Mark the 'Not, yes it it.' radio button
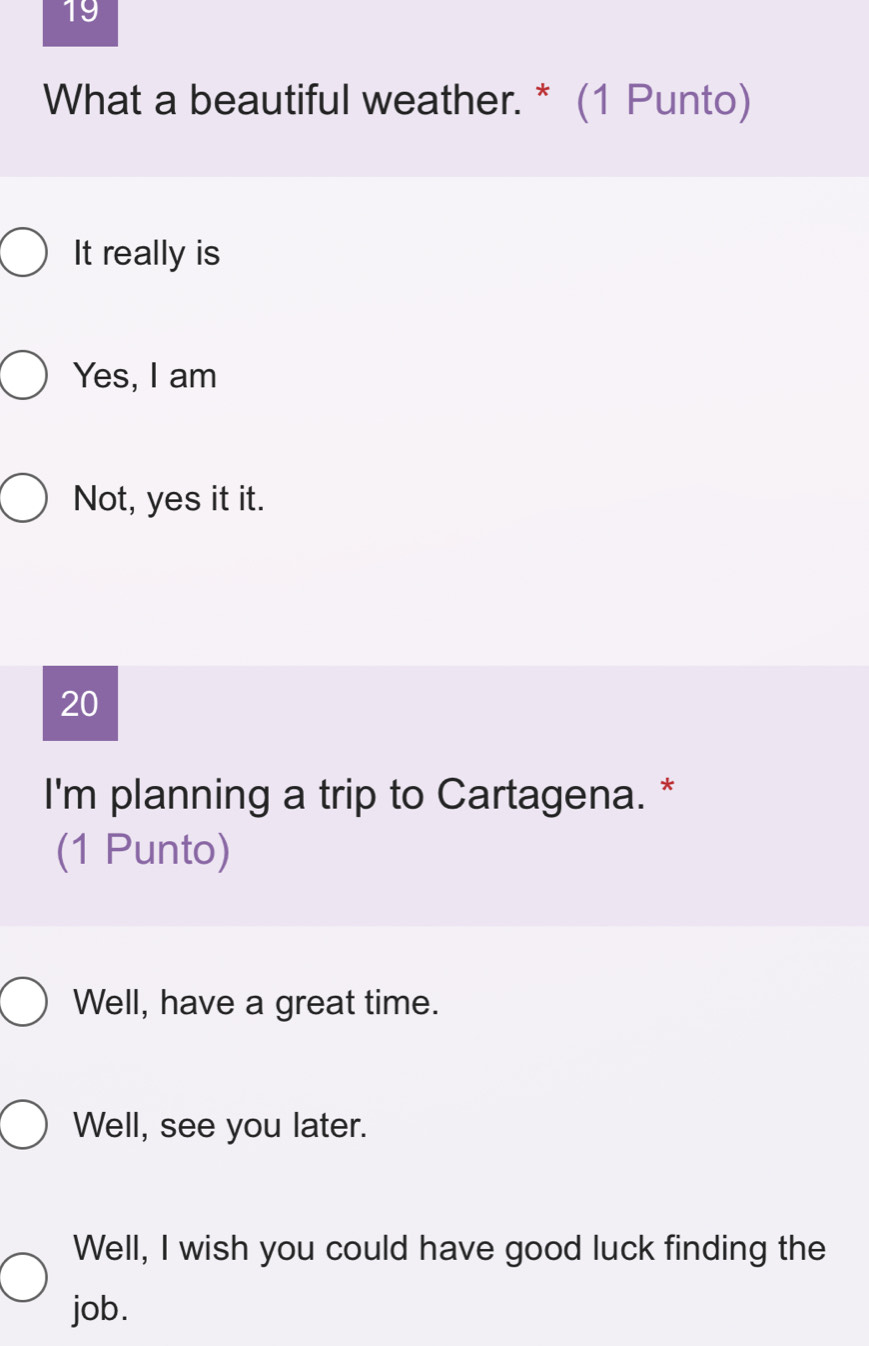The height and width of the screenshot is (1346, 869). (x=23, y=498)
